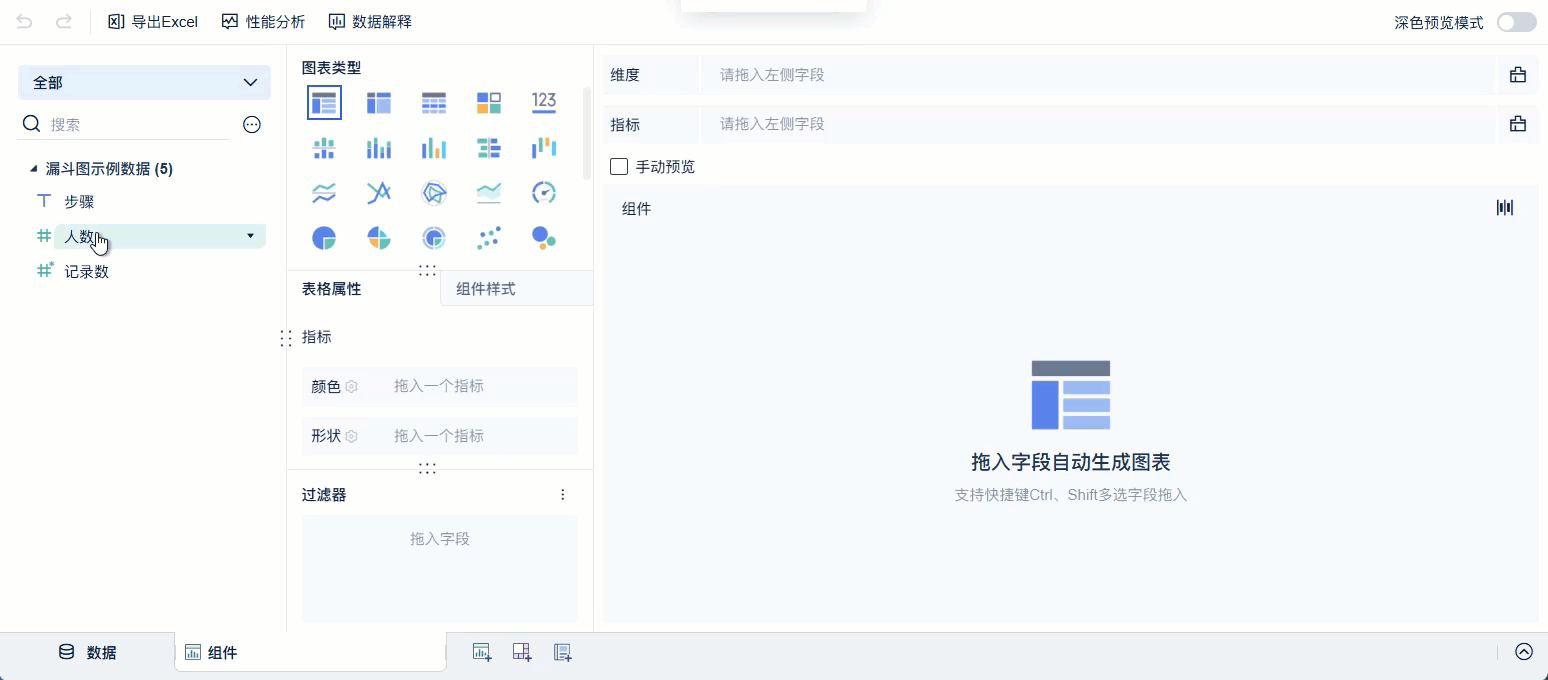Click the 指标 label in 表格属性 panel
Screen dimensions: 1548x680
pyautogui.click(x=317, y=337)
